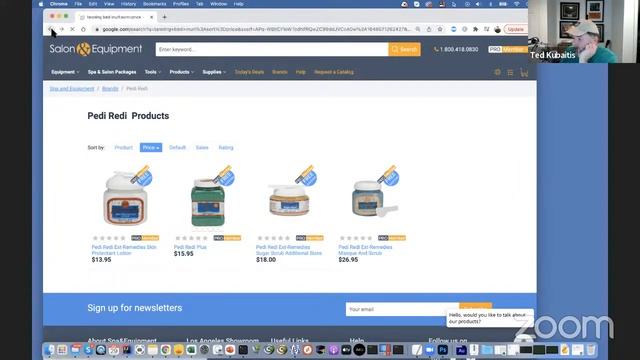The height and width of the screenshot is (360, 640).
Task: Open a new Chrome tab with plus
Action: click(x=164, y=17)
